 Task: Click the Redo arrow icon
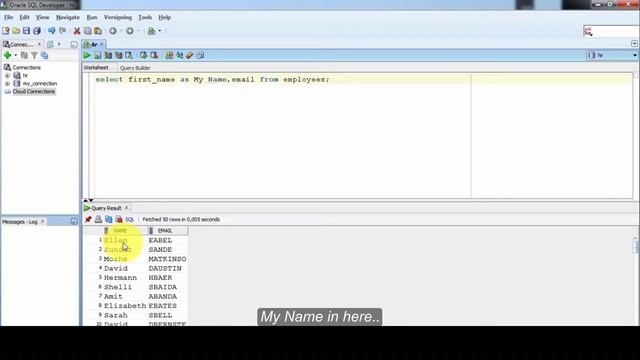point(62,31)
